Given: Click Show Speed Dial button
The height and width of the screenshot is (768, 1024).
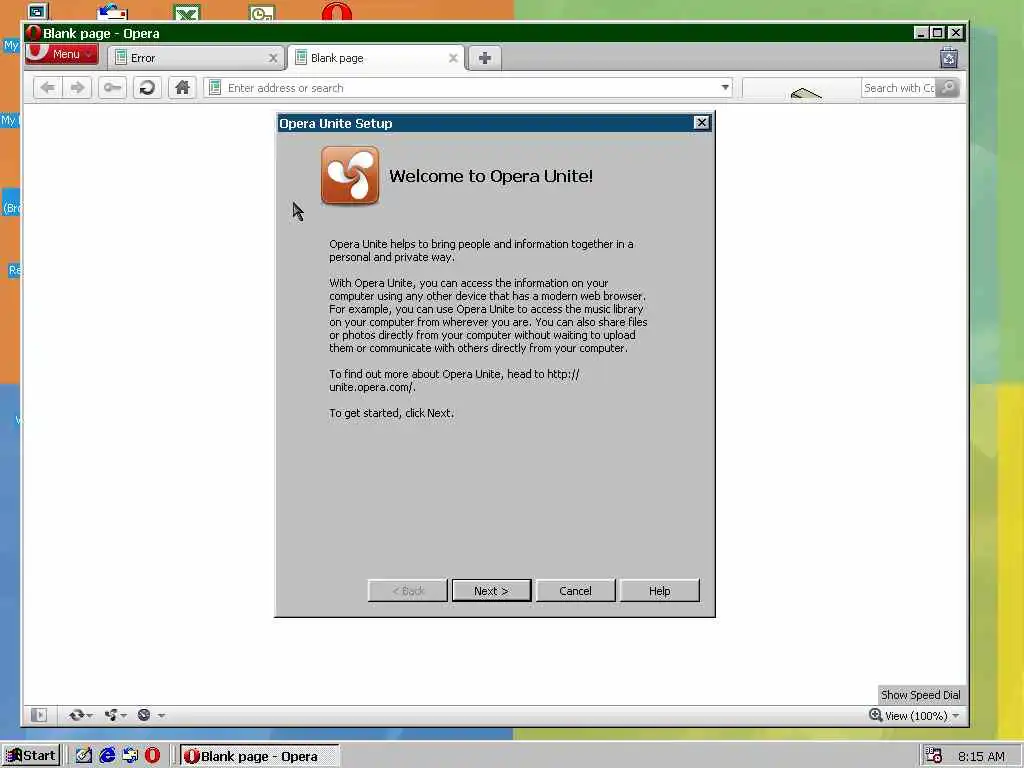Looking at the screenshot, I should tap(921, 695).
